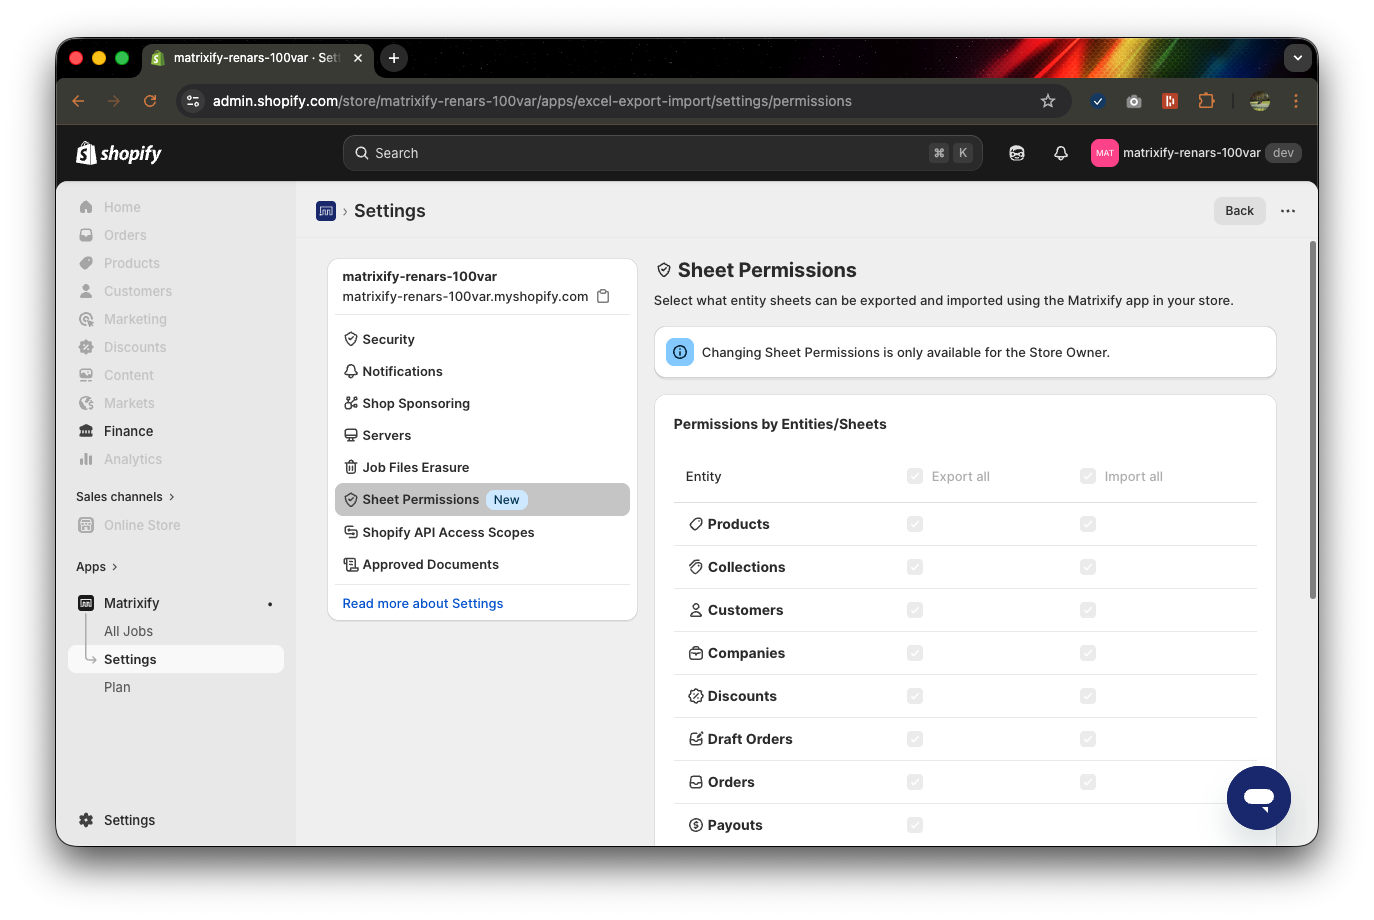
Task: Toggle the Import all checkbox
Action: (x=1088, y=476)
